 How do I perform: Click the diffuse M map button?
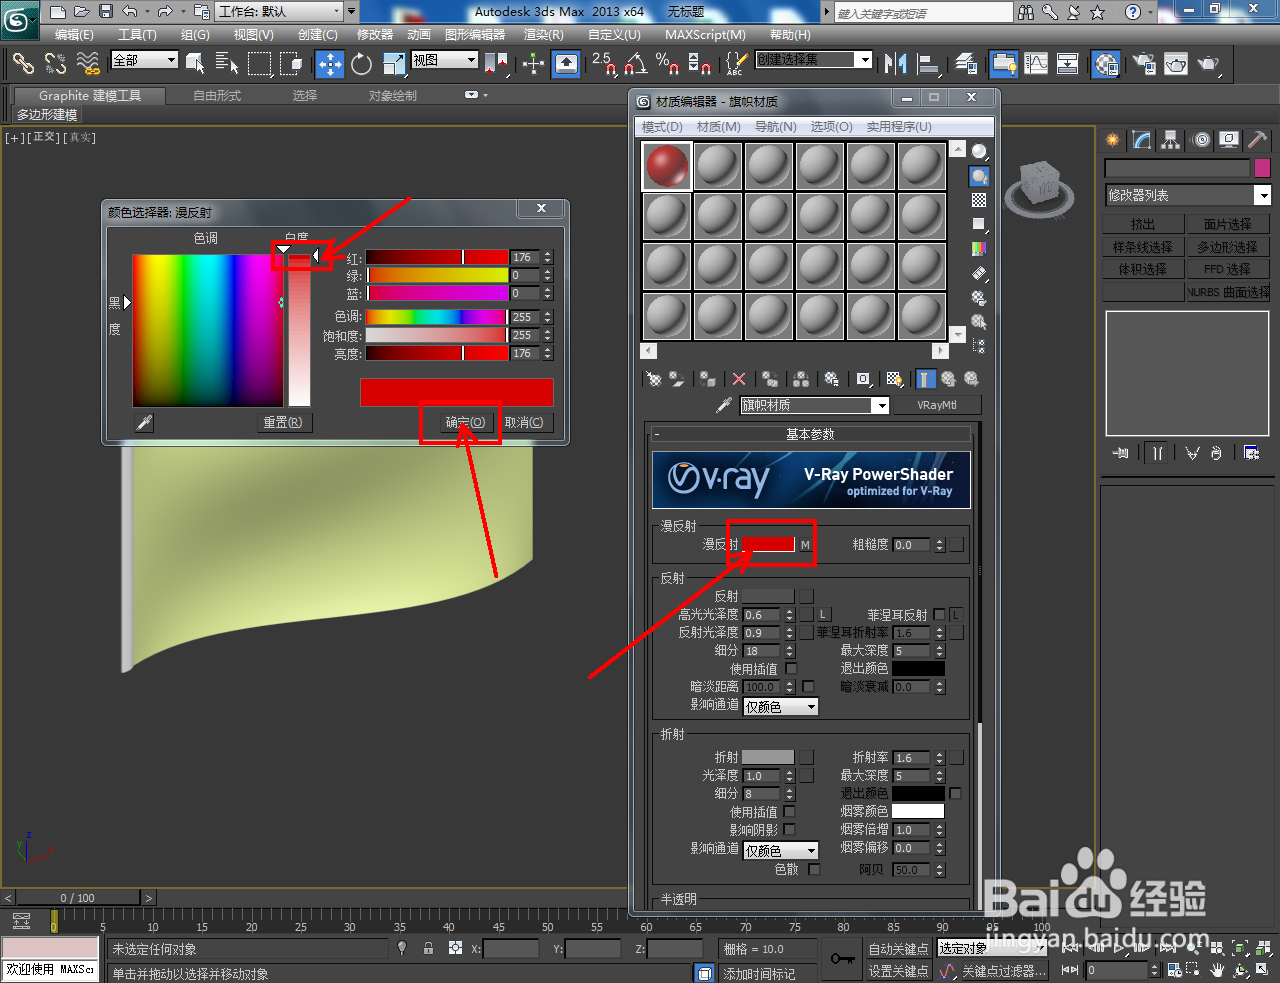[805, 545]
